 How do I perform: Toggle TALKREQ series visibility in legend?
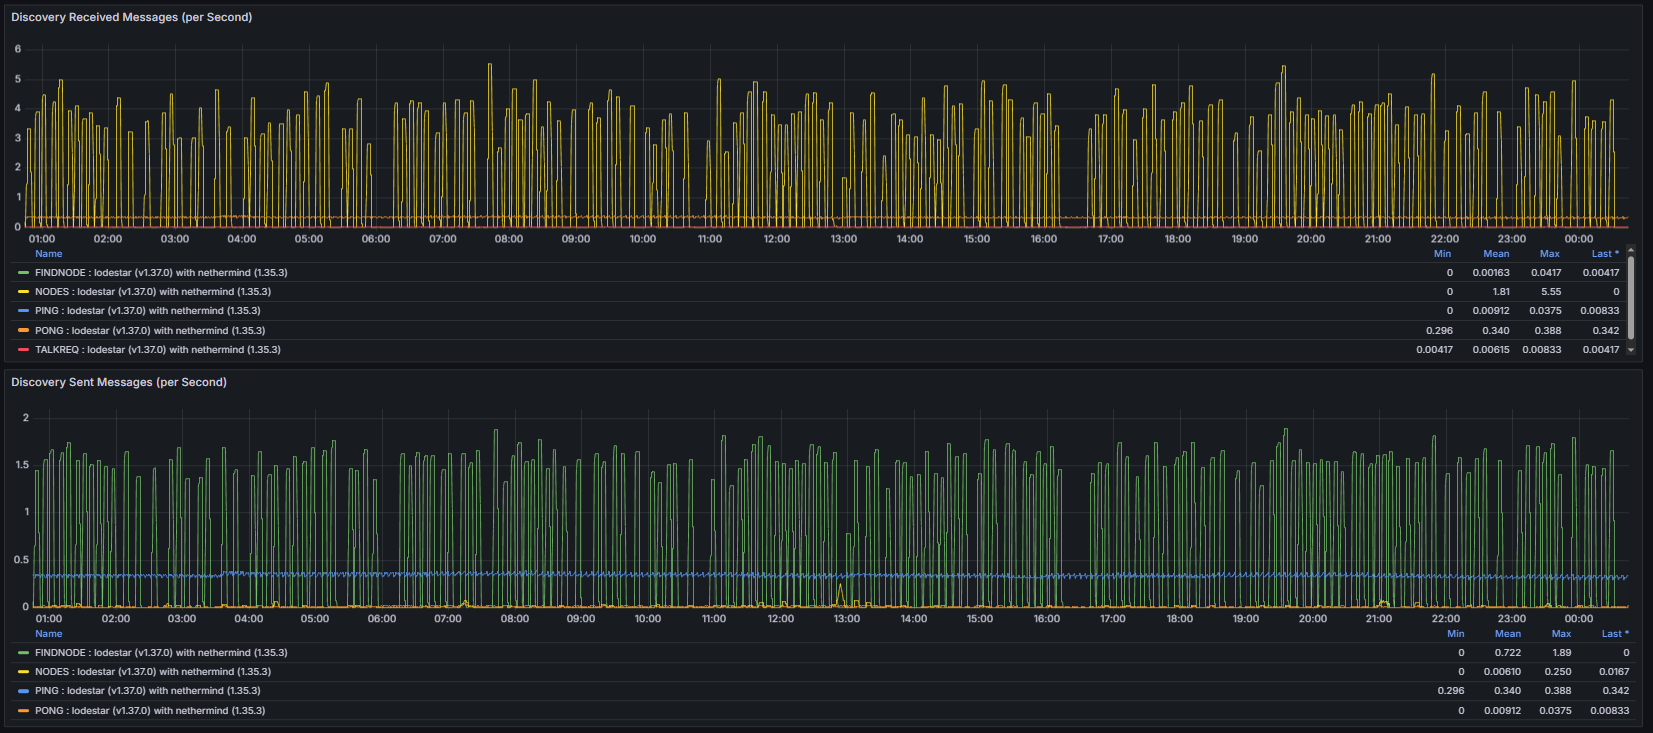tap(157, 350)
